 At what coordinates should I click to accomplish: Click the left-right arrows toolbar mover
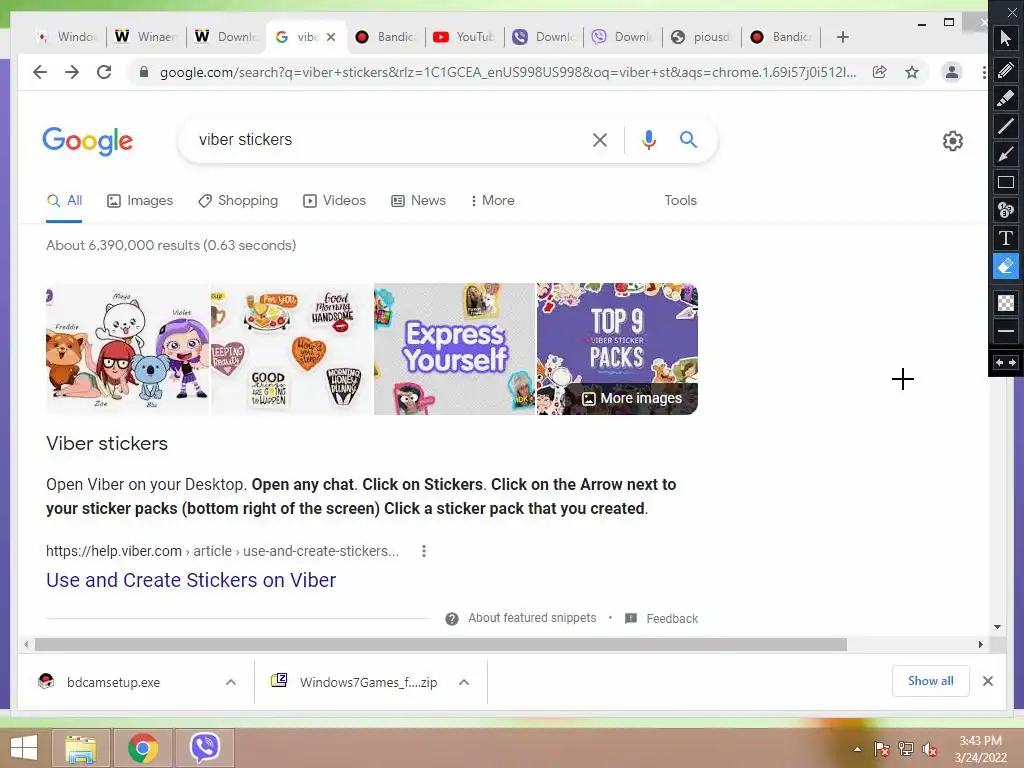tap(1006, 362)
